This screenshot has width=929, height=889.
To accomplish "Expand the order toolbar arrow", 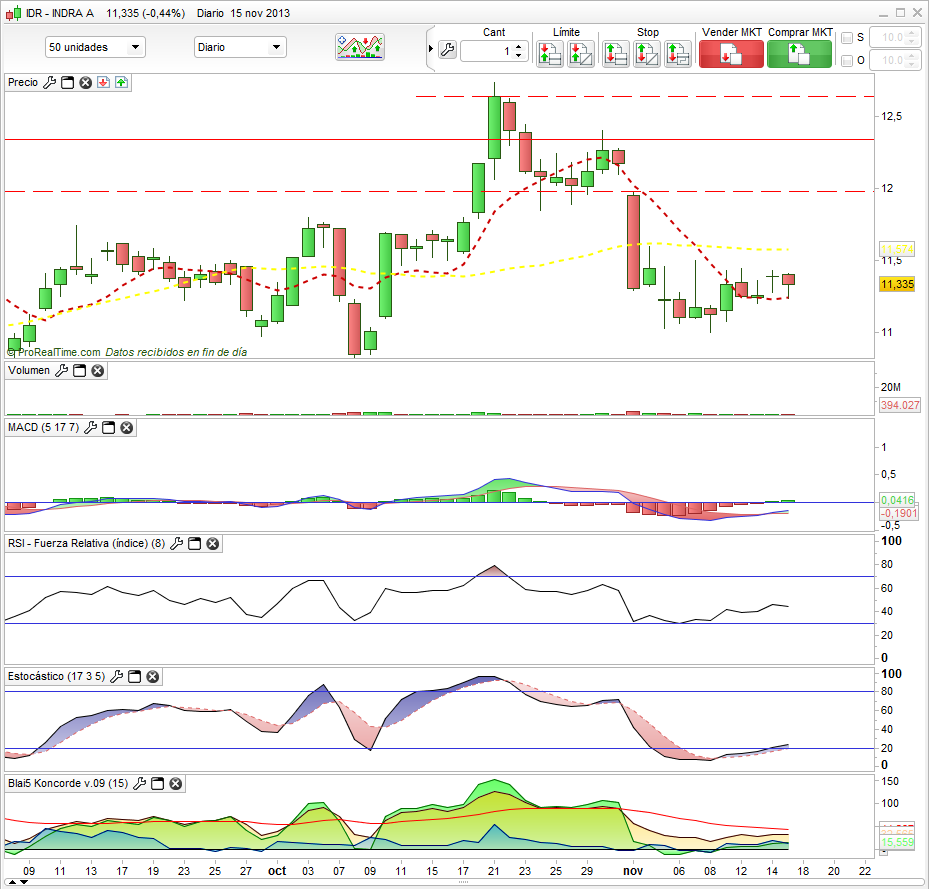I will 431,49.
